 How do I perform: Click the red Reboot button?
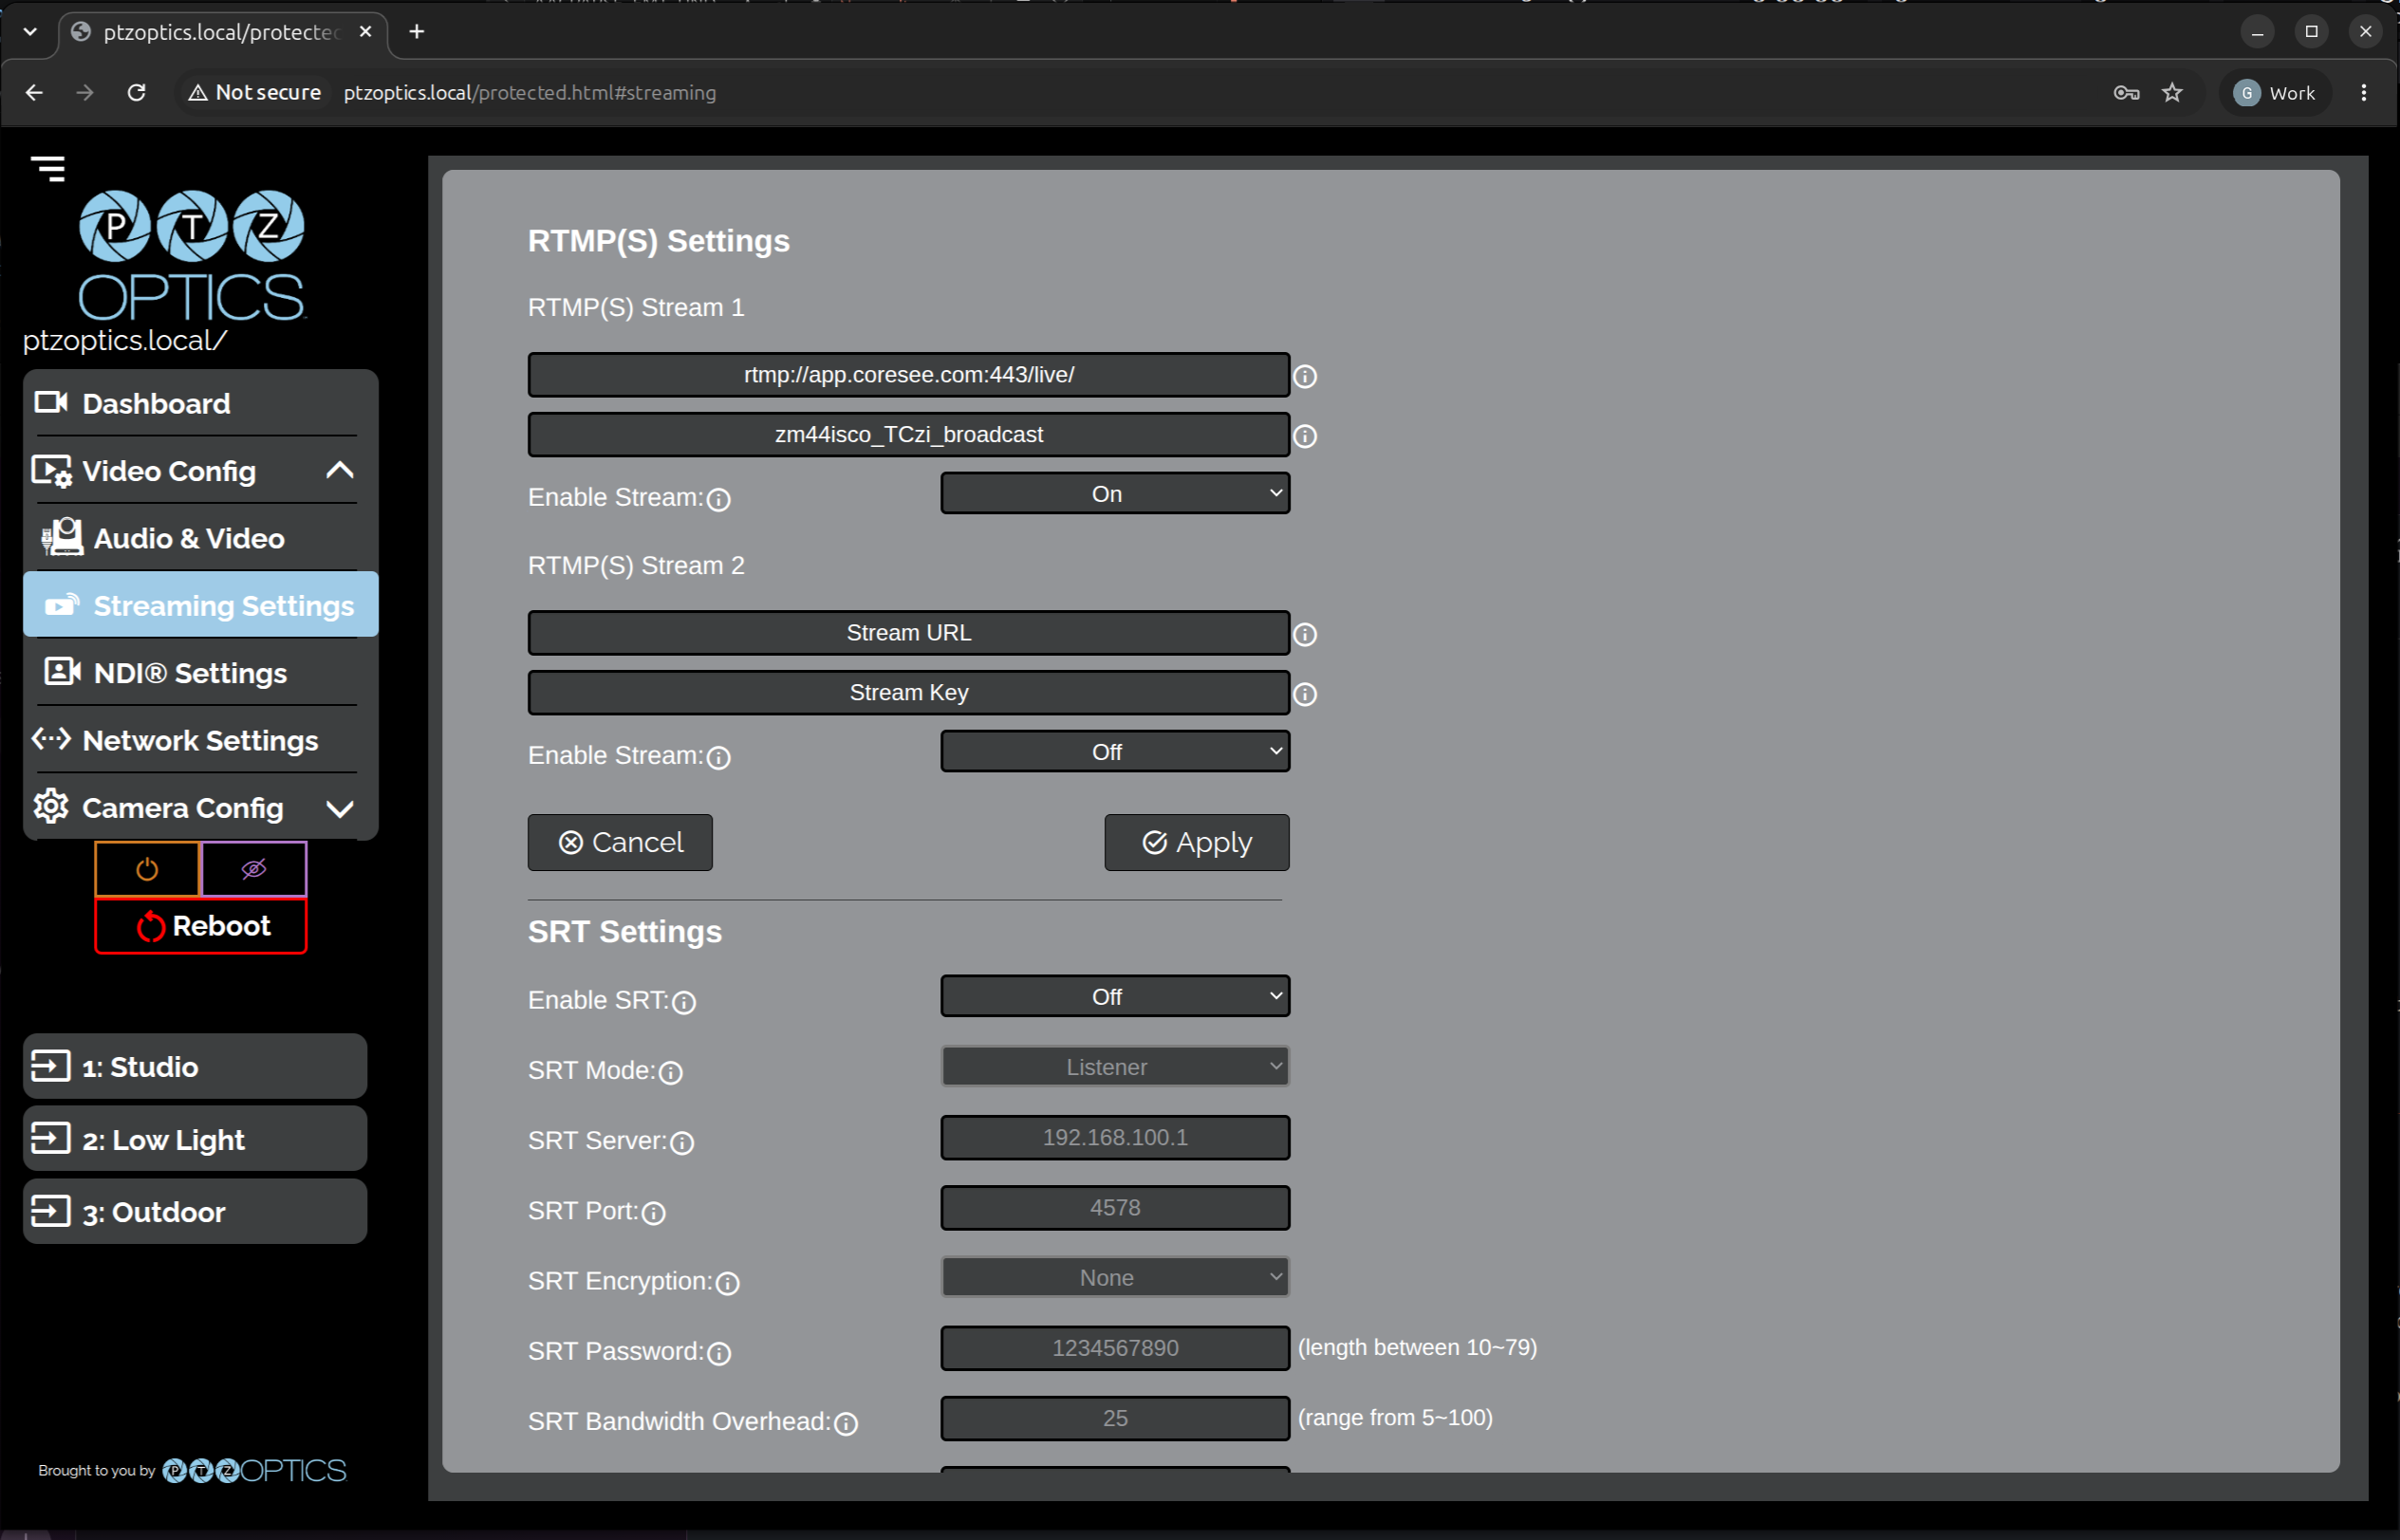[201, 926]
